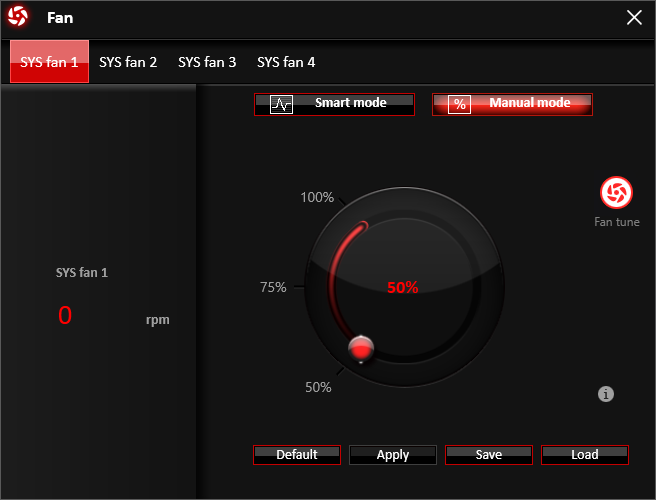The height and width of the screenshot is (500, 656).
Task: Switch to the SYS fan 3 tab
Action: tap(207, 62)
